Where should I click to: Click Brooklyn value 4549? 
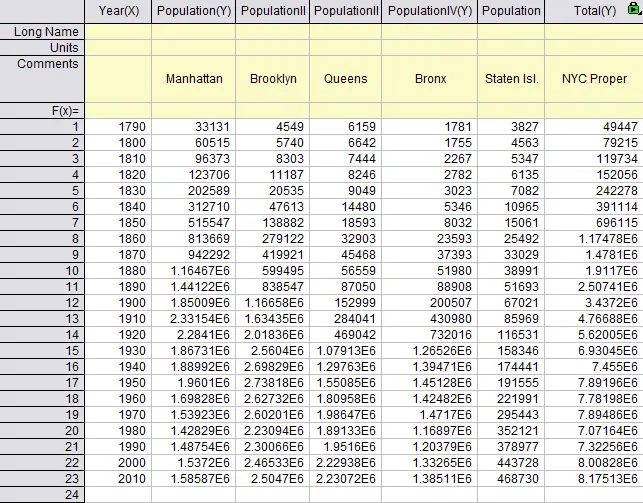click(273, 127)
